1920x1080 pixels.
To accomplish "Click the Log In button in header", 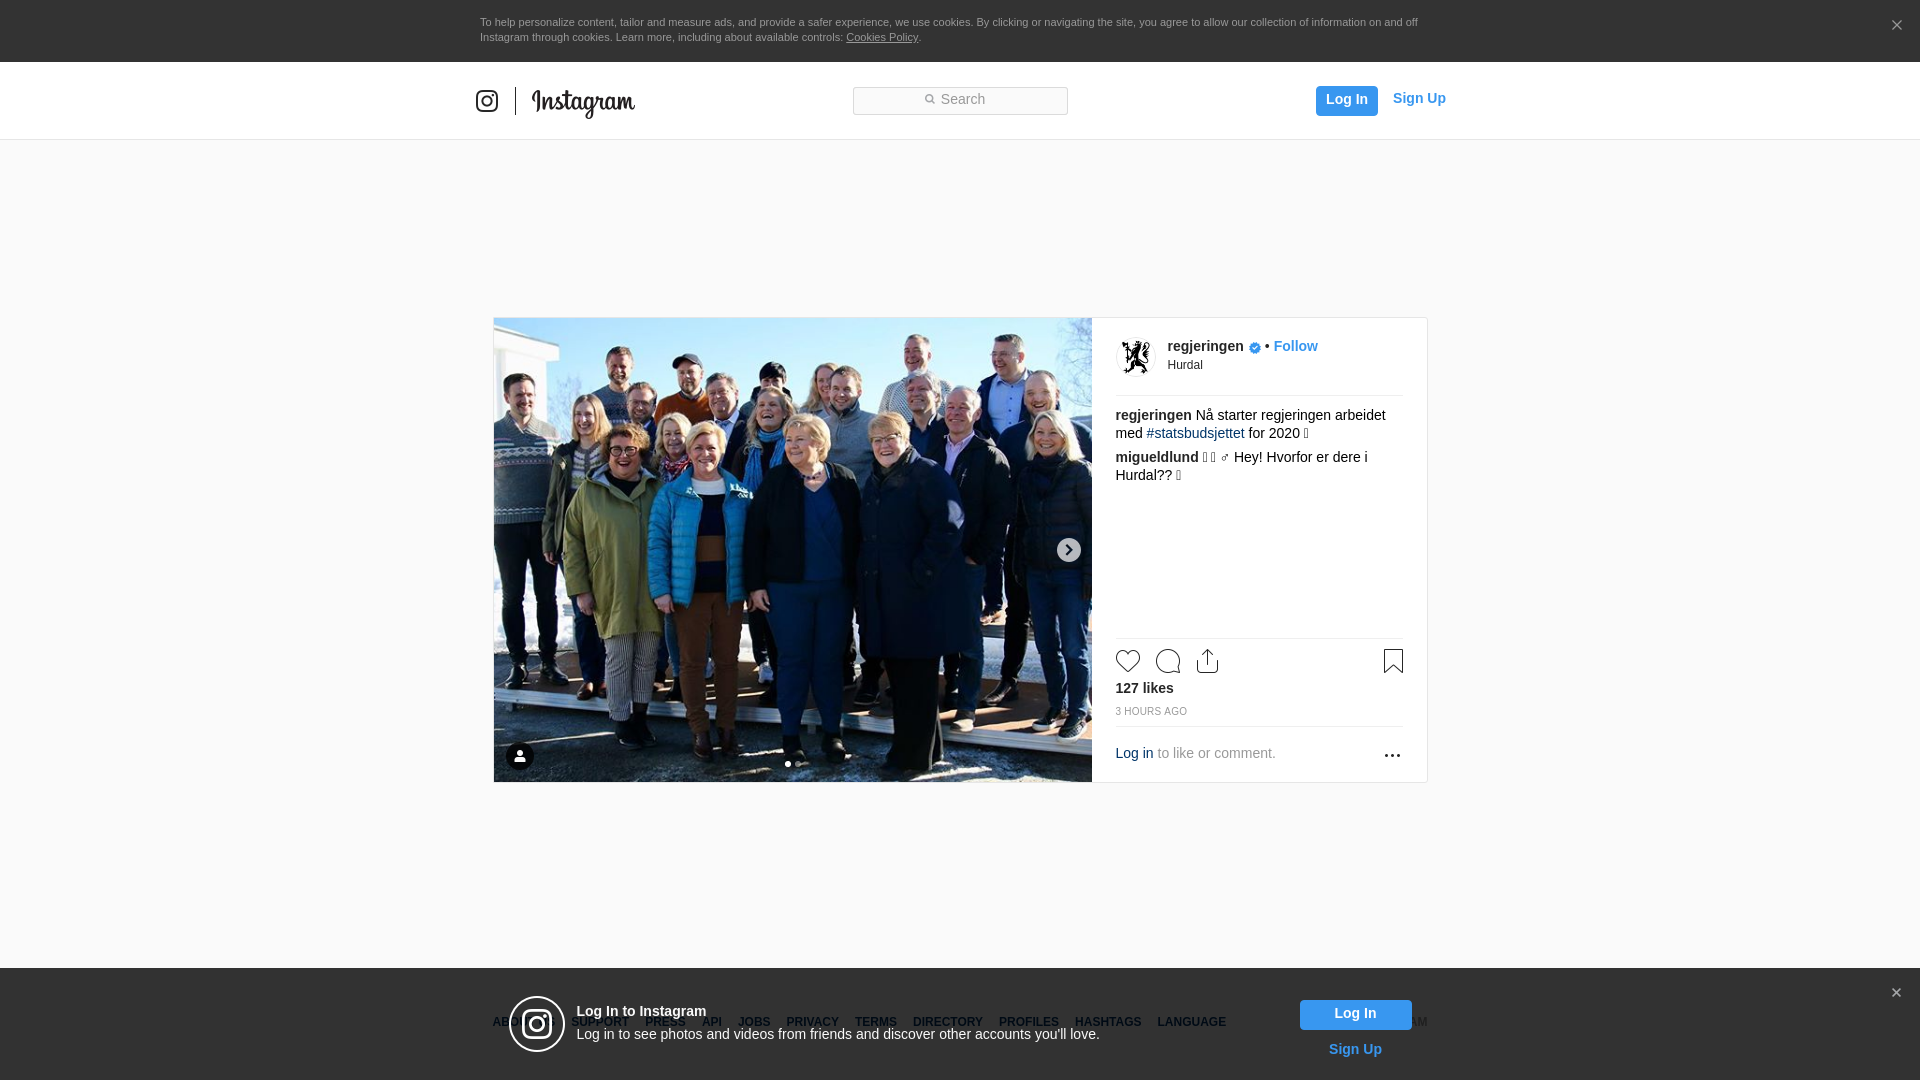I will (x=1346, y=100).
